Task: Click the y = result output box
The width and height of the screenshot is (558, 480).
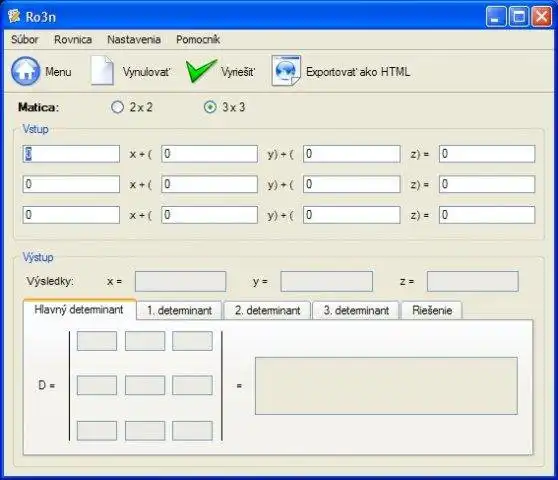Action: [327, 281]
